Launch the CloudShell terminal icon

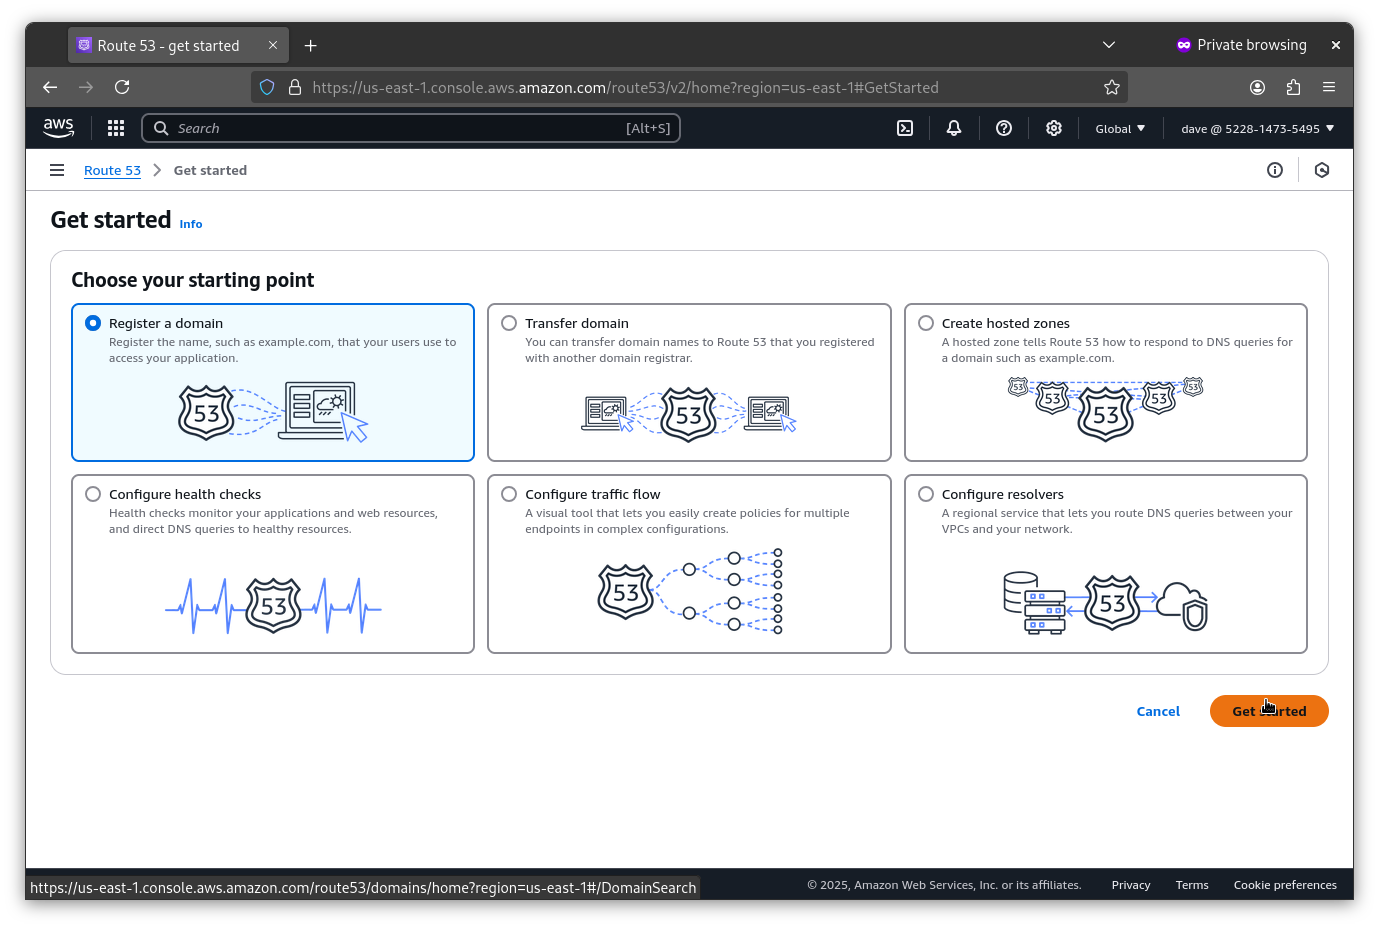[905, 128]
